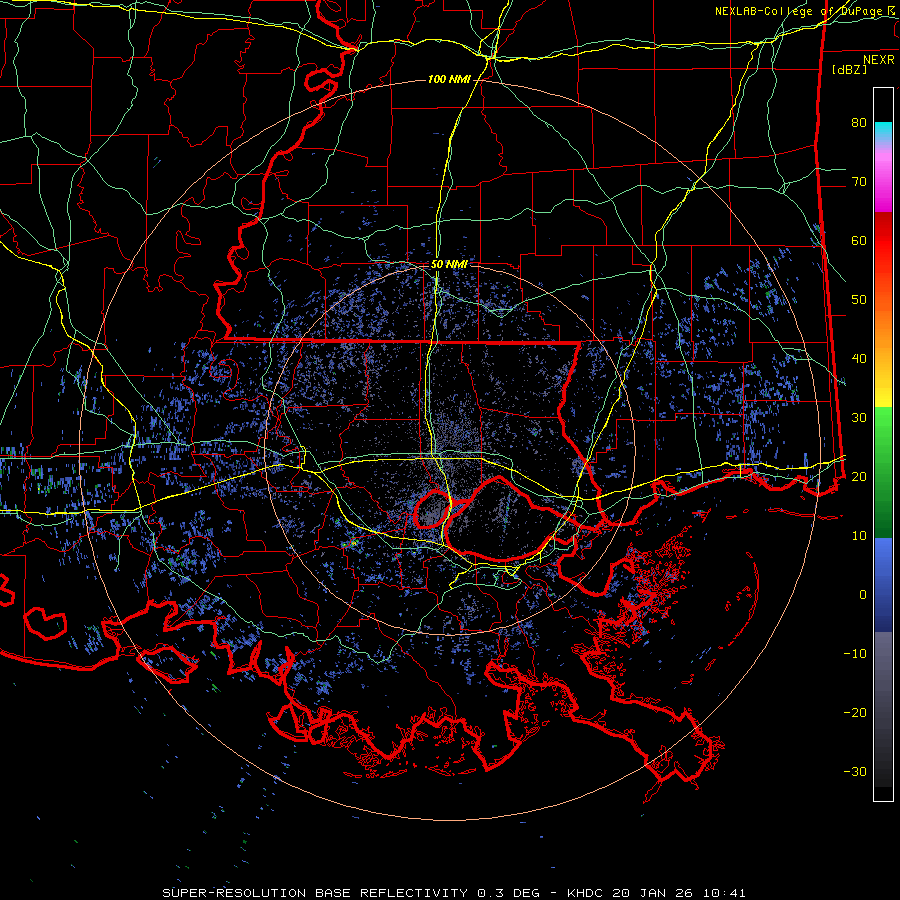Click the "10" value on the dBZ scale
Image resolution: width=900 pixels, height=900 pixels.
(x=859, y=536)
